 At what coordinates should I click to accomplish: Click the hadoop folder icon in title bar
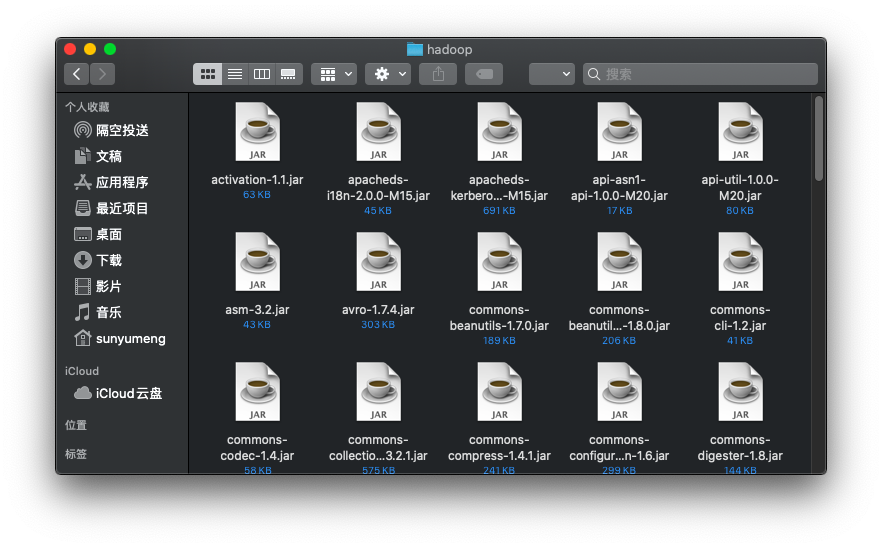pyautogui.click(x=415, y=50)
